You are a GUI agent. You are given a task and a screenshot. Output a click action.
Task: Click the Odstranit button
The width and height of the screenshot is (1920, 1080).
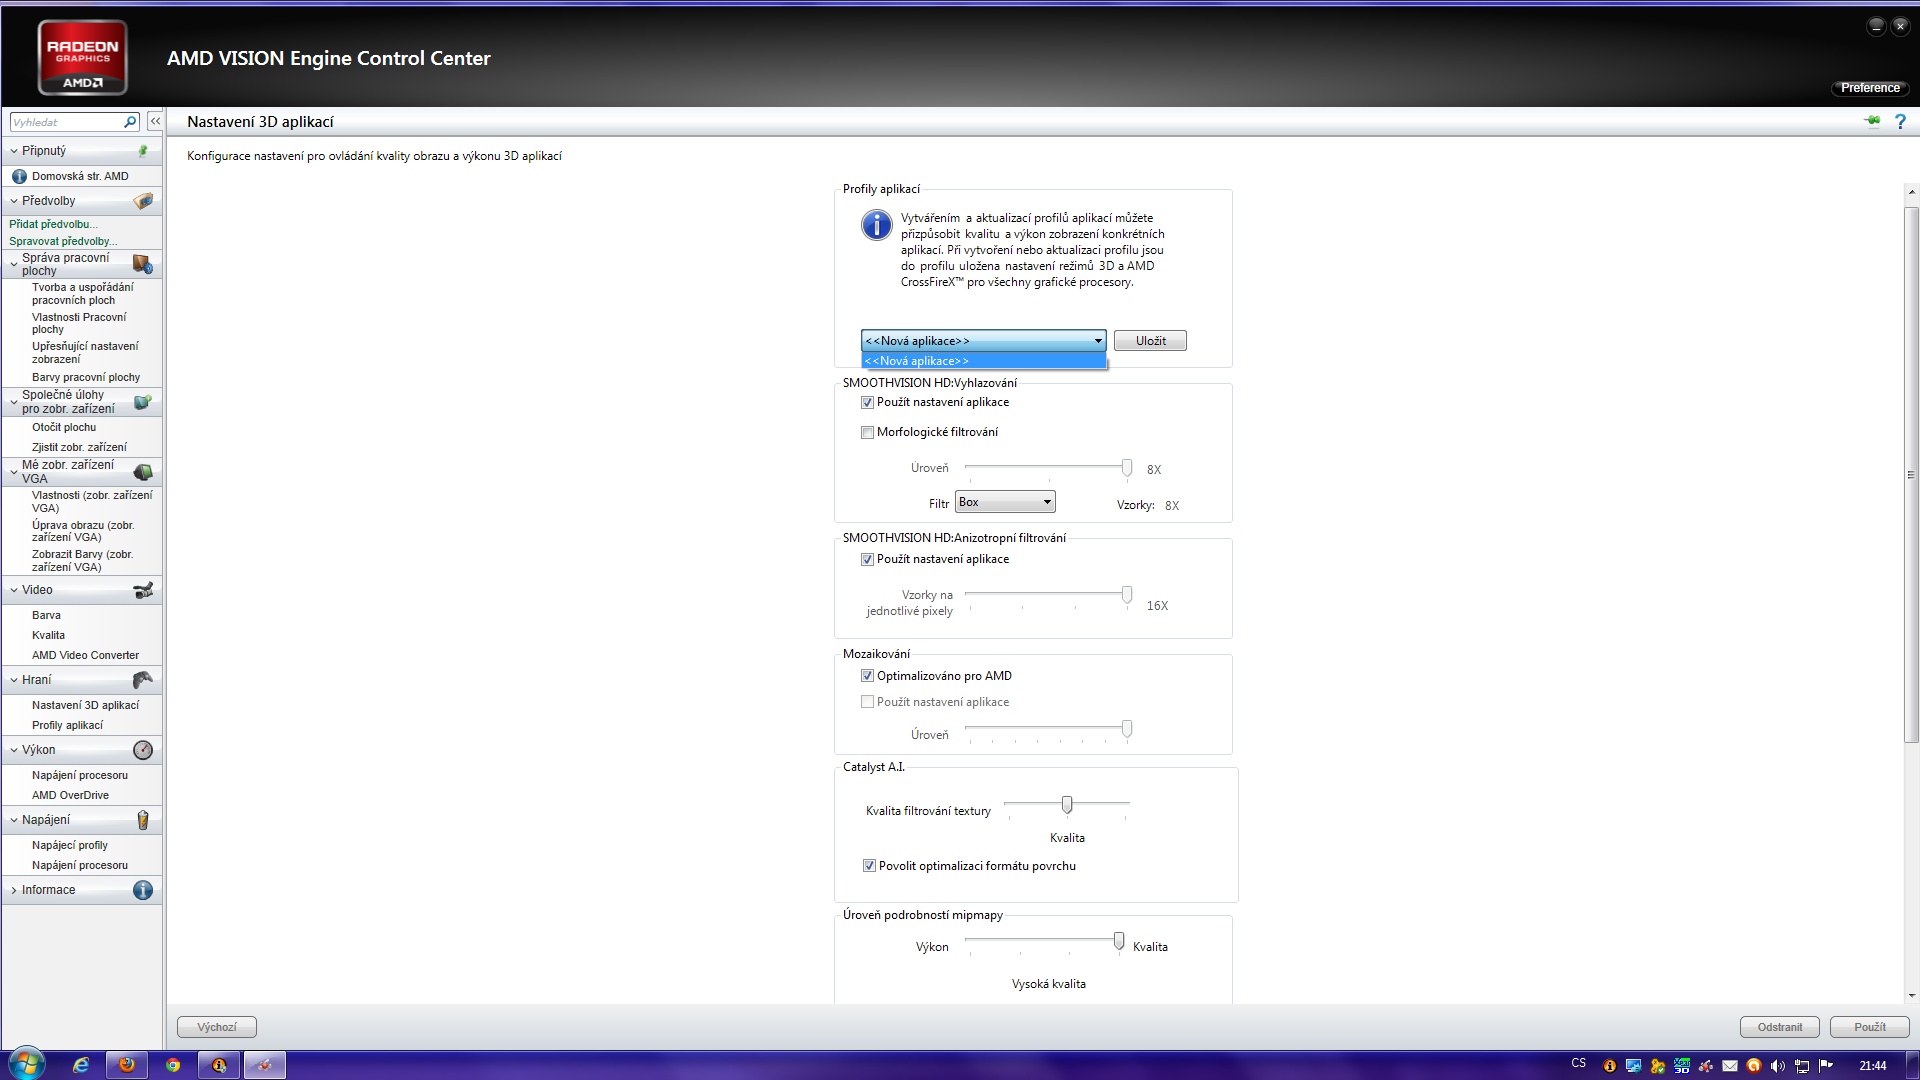tap(1780, 1027)
